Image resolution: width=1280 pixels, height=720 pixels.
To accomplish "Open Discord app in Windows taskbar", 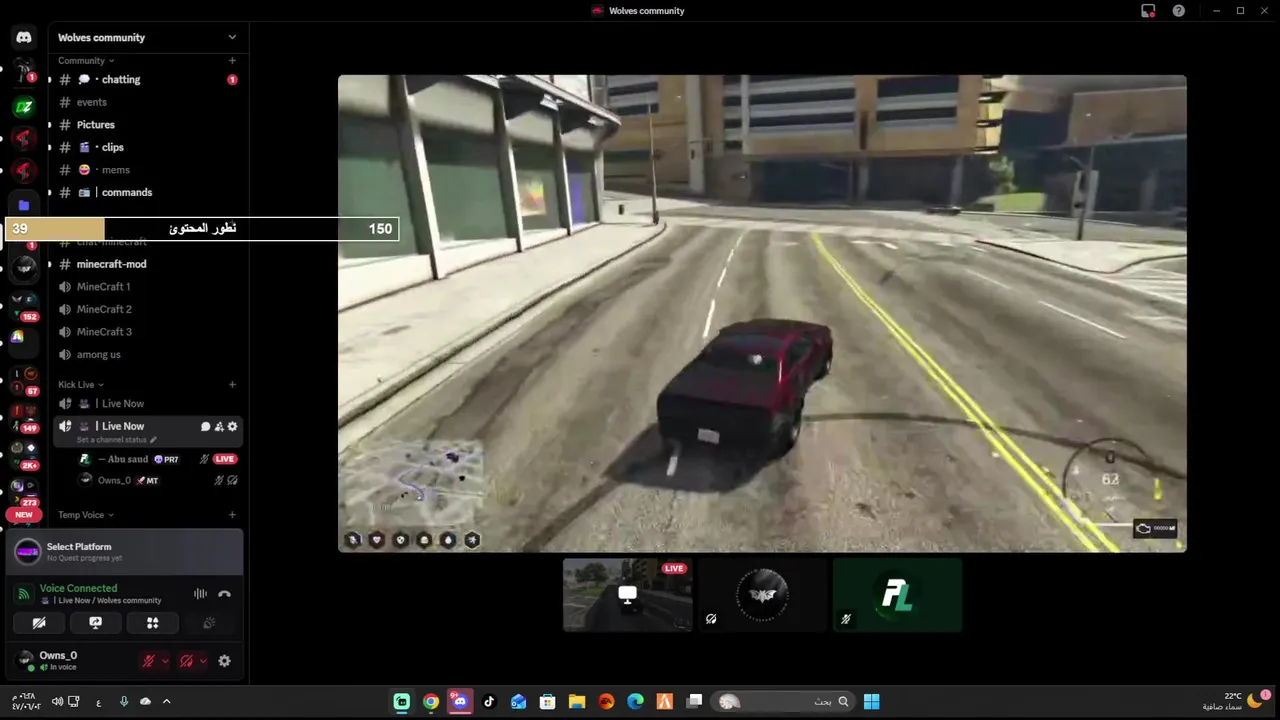I will click(460, 701).
